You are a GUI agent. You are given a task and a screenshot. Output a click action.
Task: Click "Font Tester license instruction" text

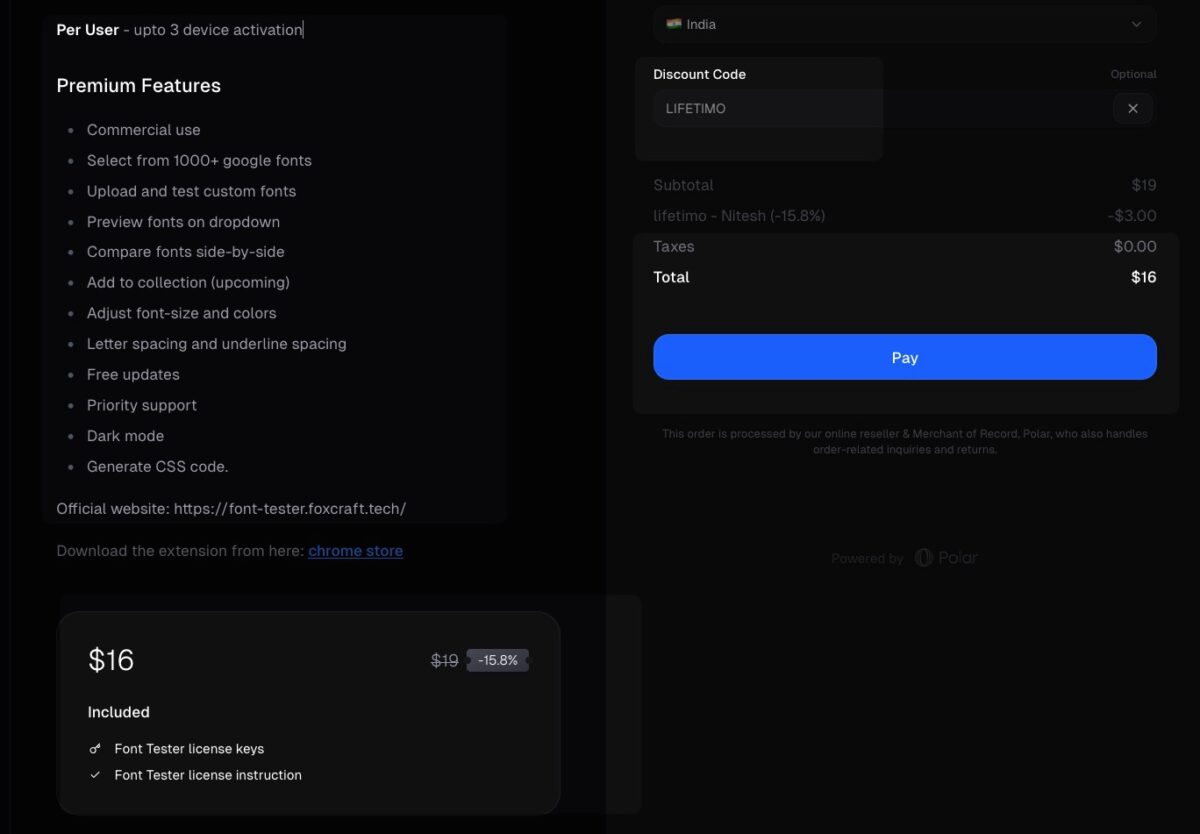point(208,775)
